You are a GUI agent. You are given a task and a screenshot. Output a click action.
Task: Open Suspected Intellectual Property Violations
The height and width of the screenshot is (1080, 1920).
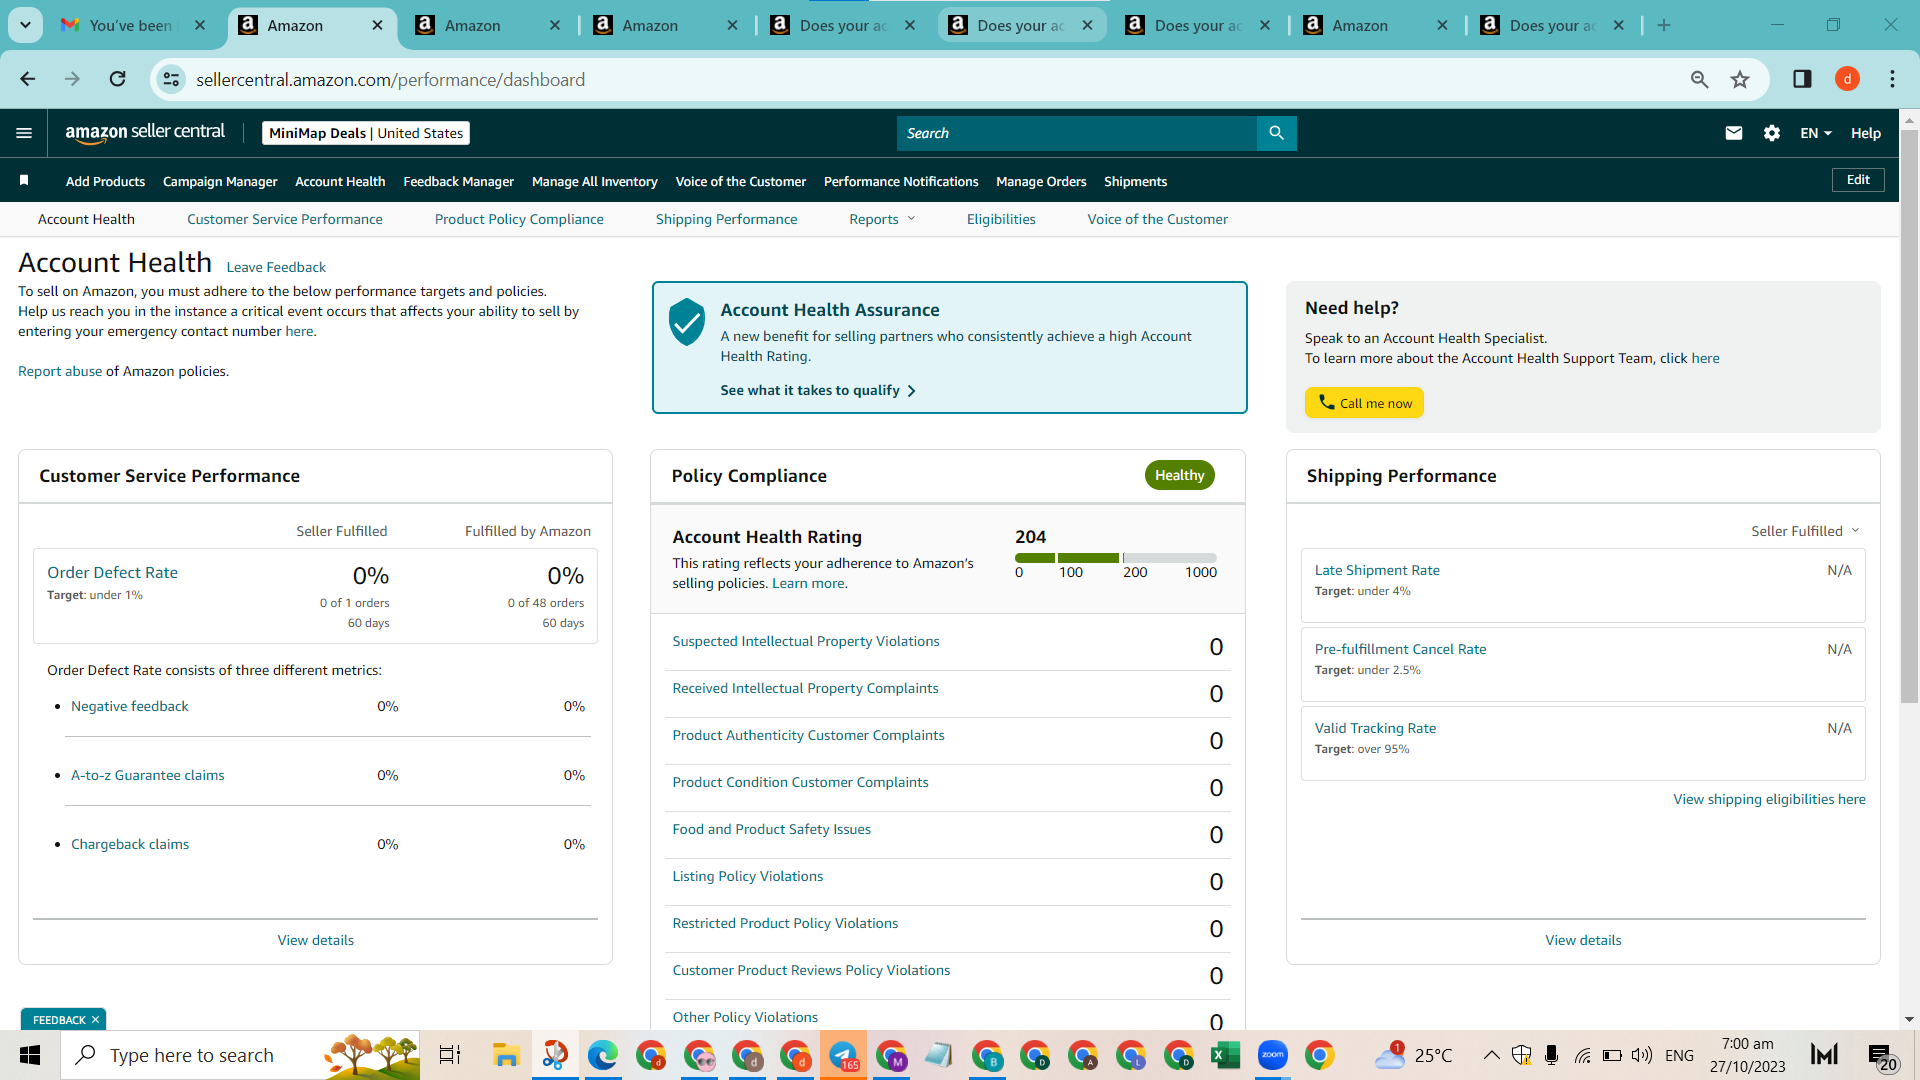pyautogui.click(x=806, y=641)
